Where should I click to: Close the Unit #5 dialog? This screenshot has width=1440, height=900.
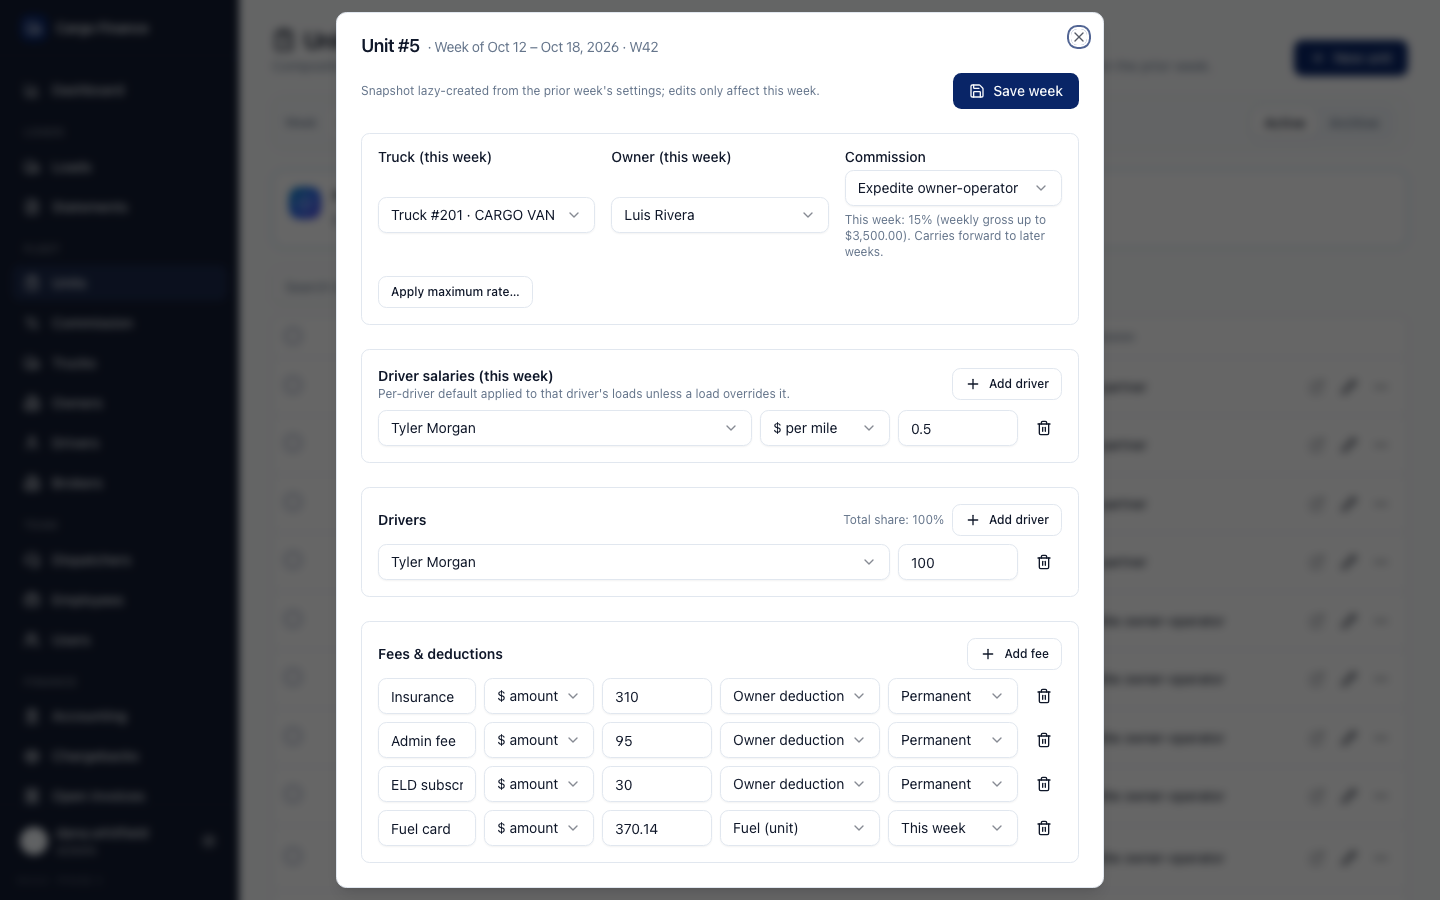pos(1078,37)
